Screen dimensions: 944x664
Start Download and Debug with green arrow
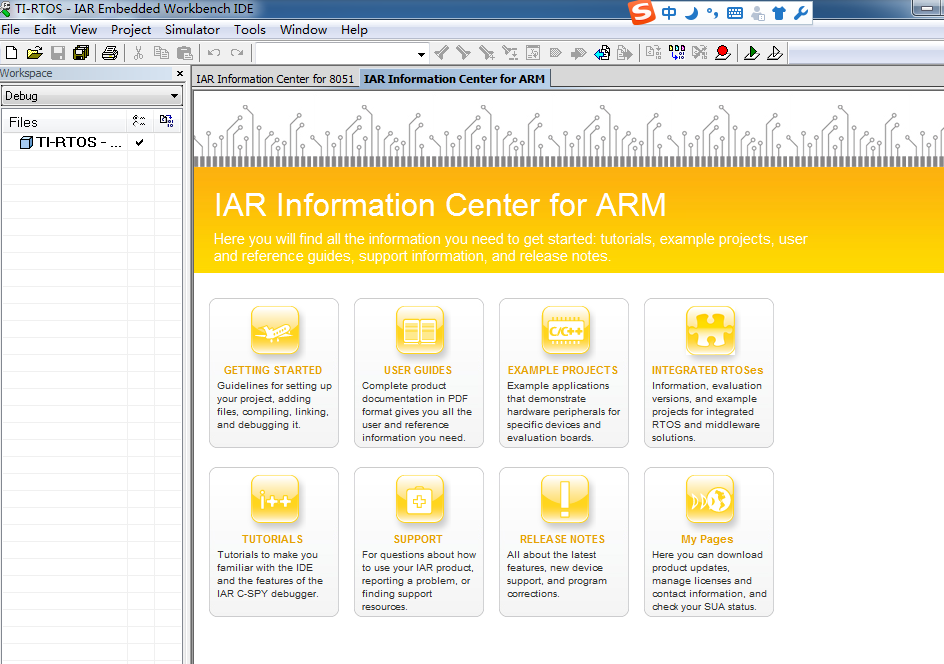[x=752, y=53]
